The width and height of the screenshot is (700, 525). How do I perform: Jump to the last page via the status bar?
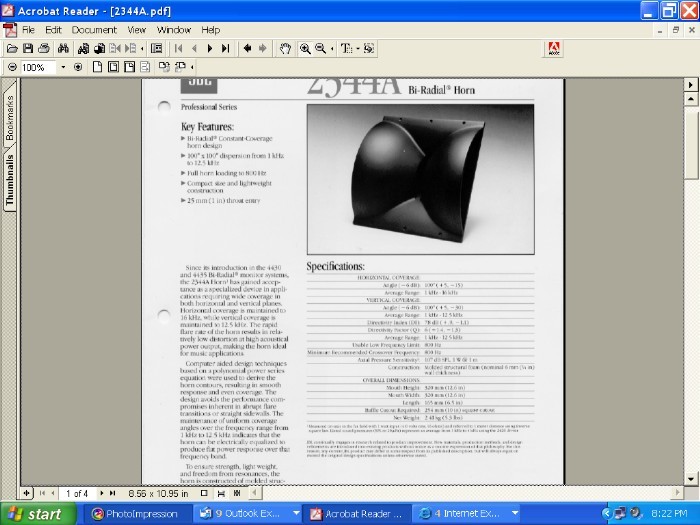(x=112, y=493)
